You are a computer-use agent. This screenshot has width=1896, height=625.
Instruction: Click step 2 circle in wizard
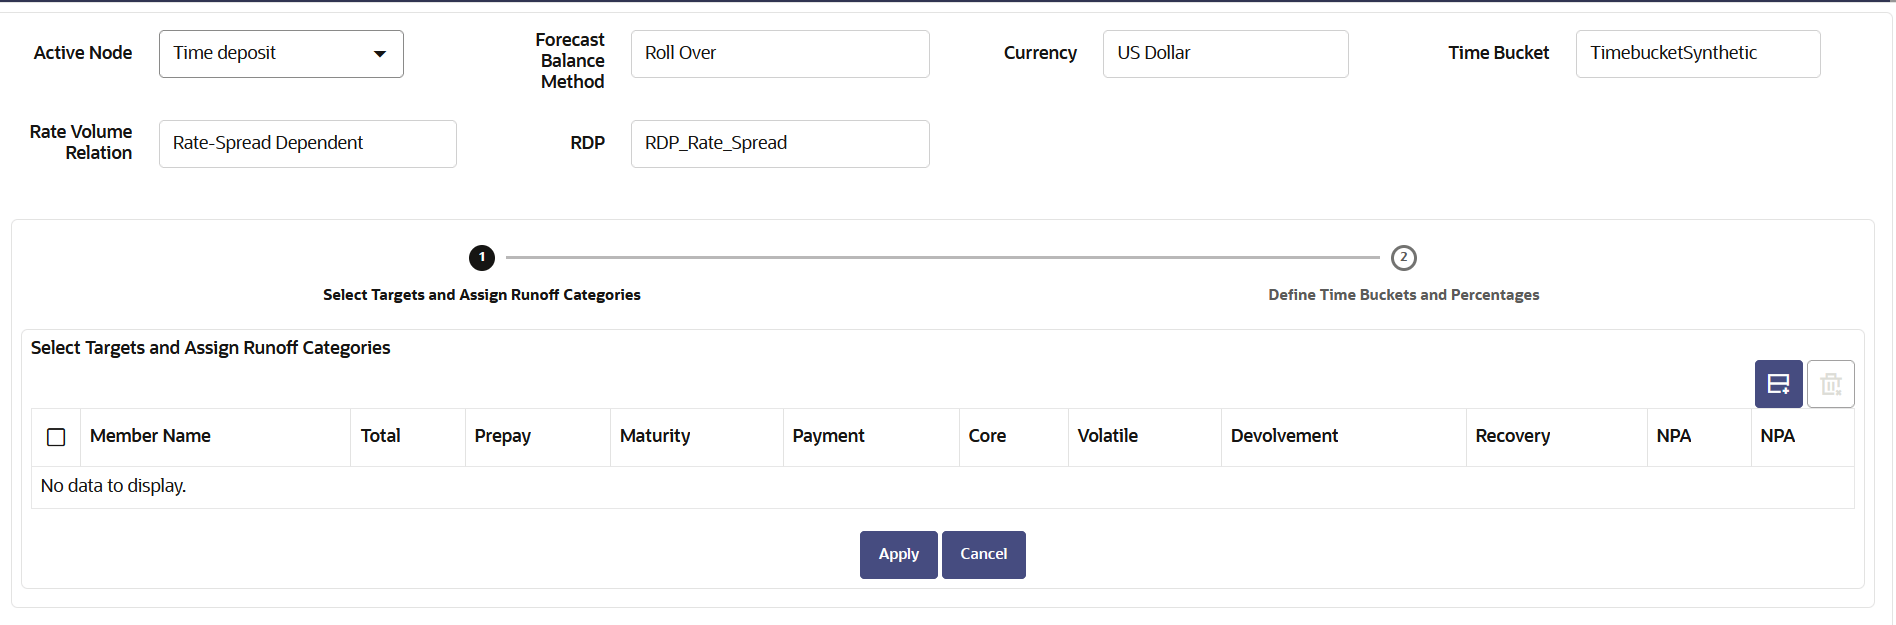click(x=1404, y=258)
